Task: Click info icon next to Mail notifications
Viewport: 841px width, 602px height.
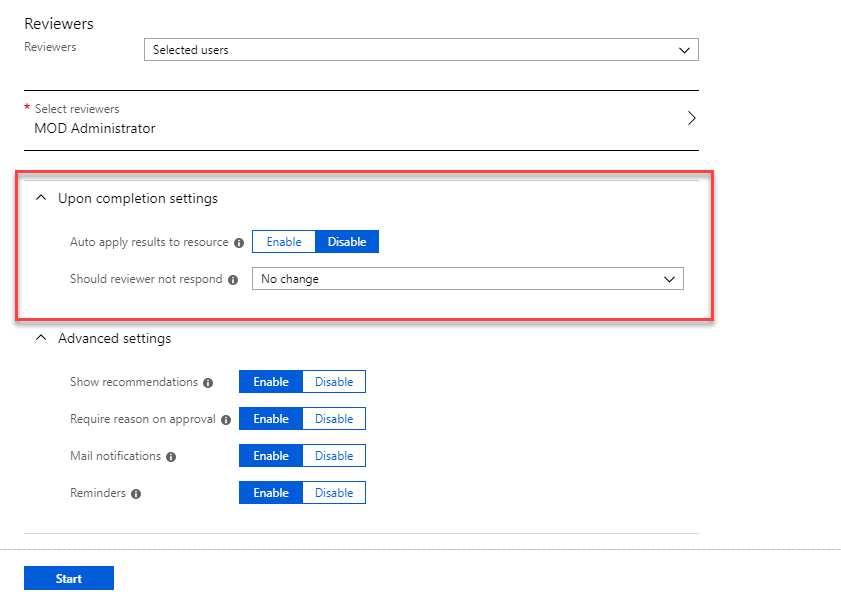Action: point(171,457)
